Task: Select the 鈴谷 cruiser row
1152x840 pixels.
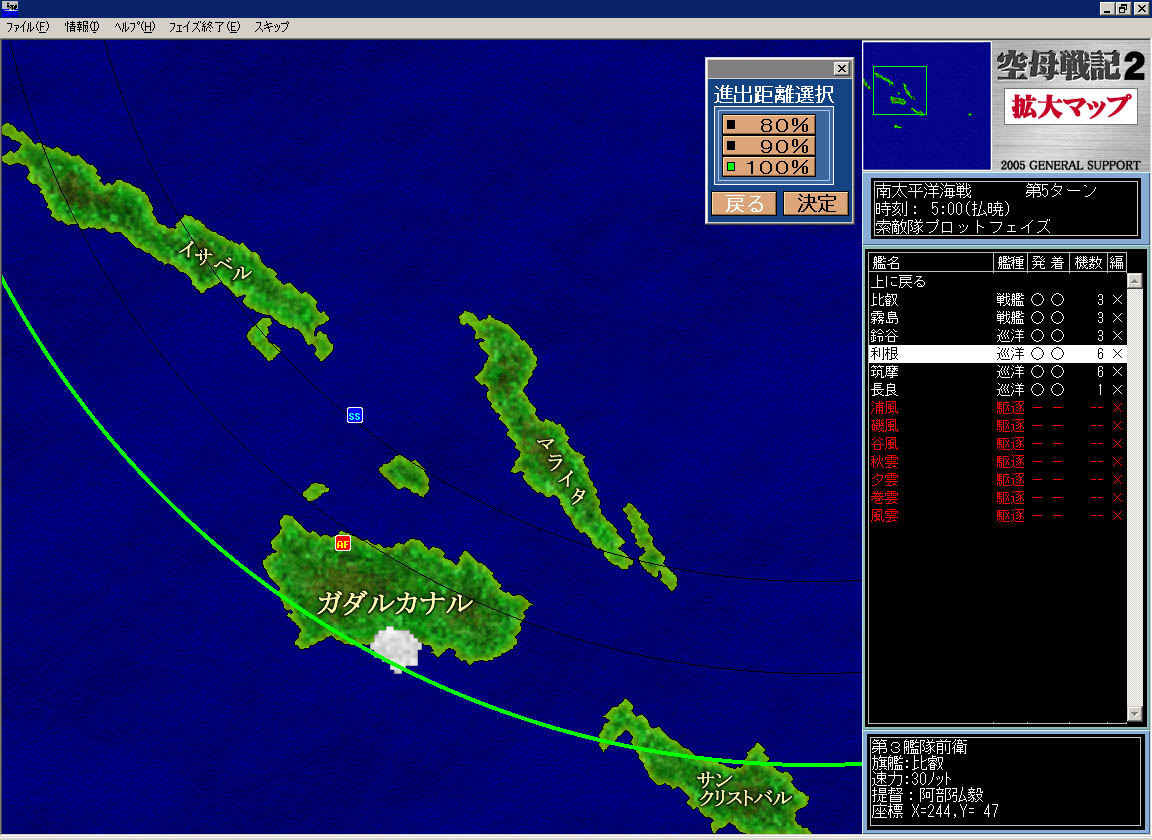Action: pos(998,336)
